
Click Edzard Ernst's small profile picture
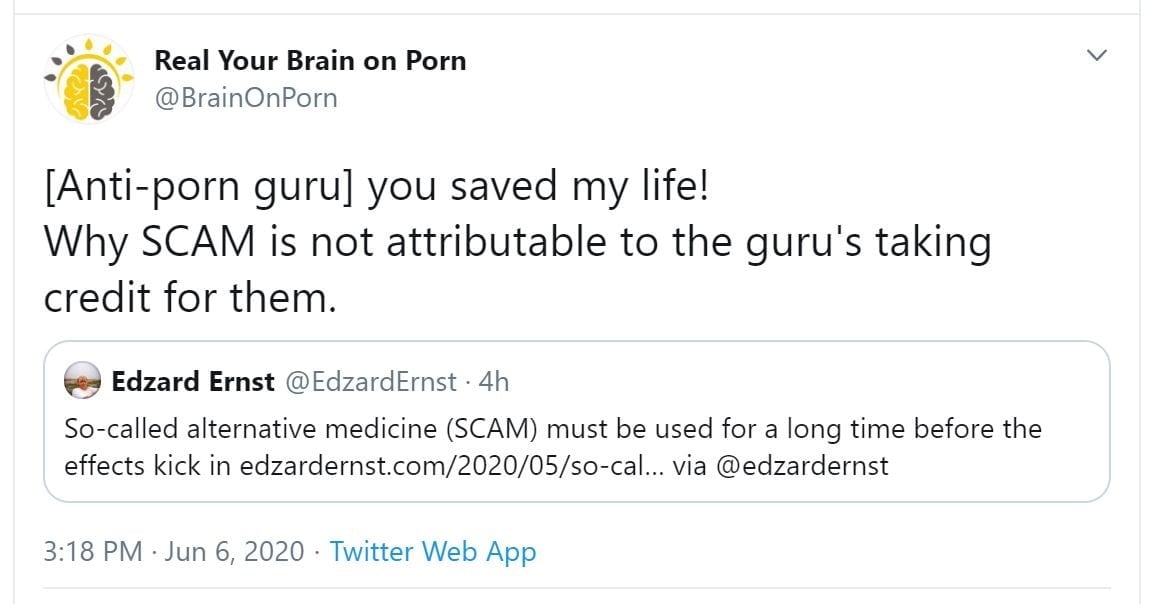click(x=82, y=382)
